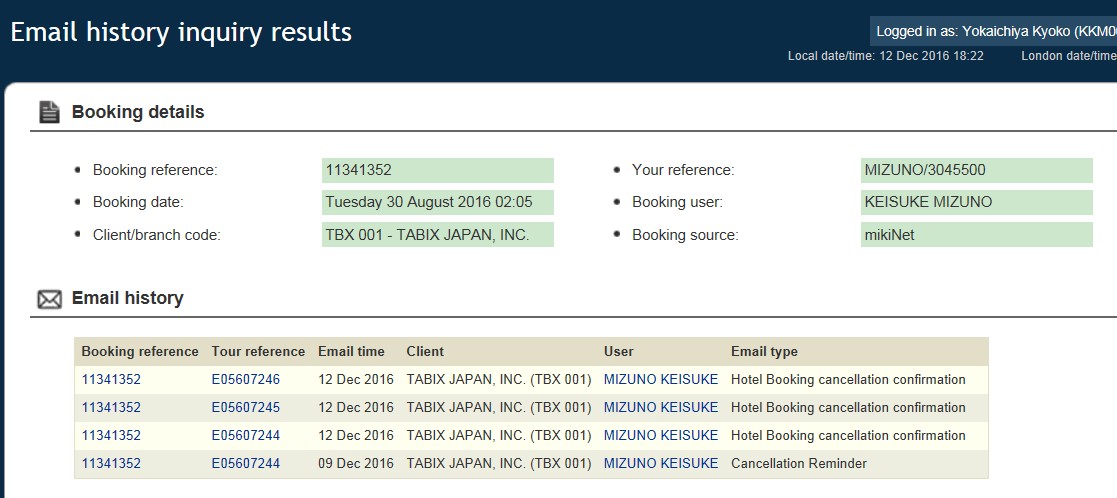Screen dimensions: 1117x498
Task: Click the Email history envelope icon
Action: 49,299
